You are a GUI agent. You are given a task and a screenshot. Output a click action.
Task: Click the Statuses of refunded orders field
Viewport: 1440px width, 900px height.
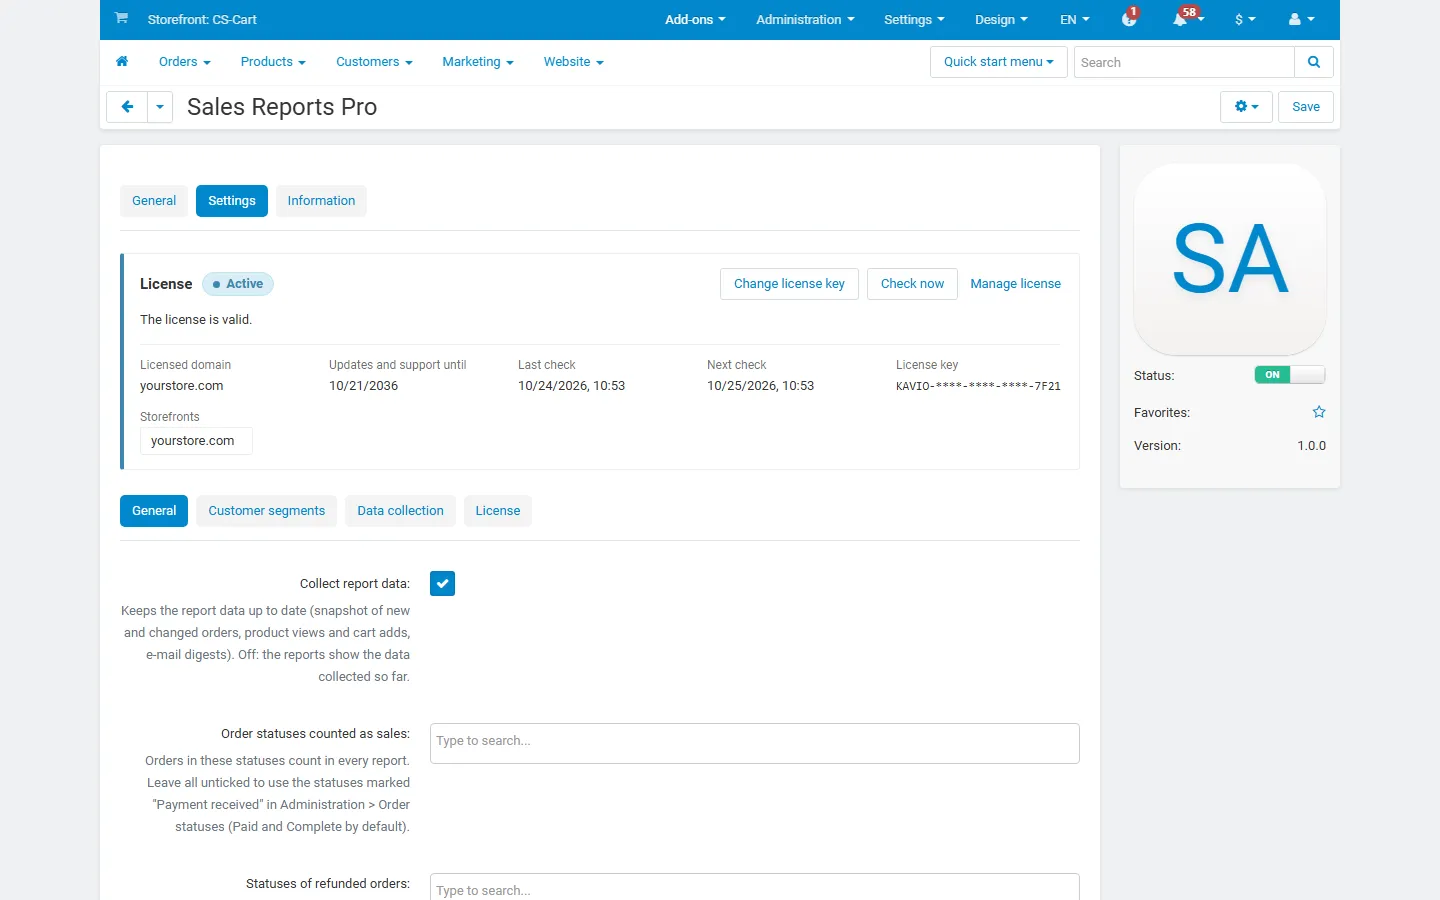[755, 887]
